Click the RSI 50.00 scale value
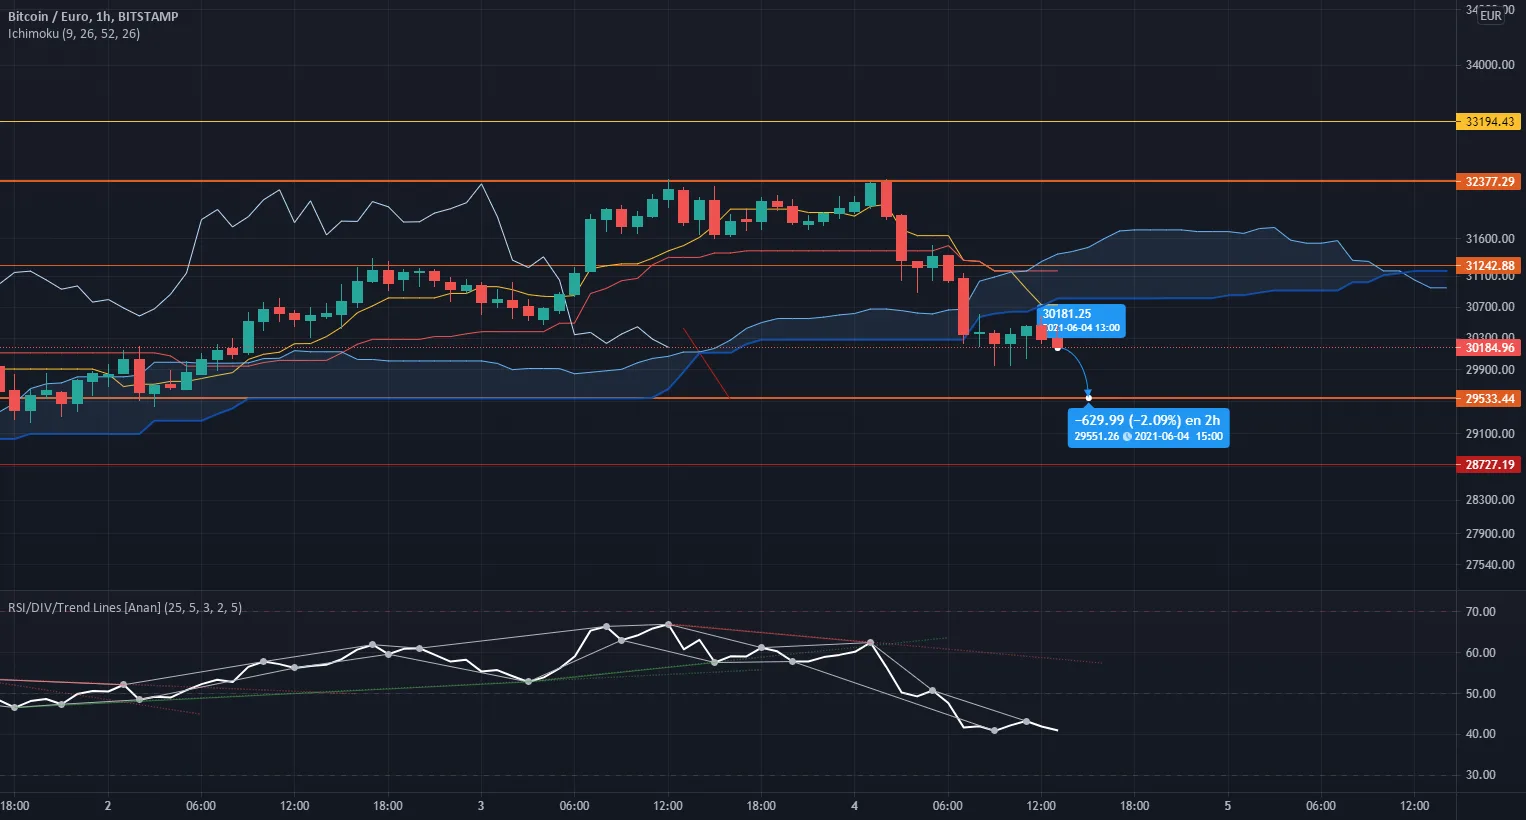 click(x=1481, y=694)
